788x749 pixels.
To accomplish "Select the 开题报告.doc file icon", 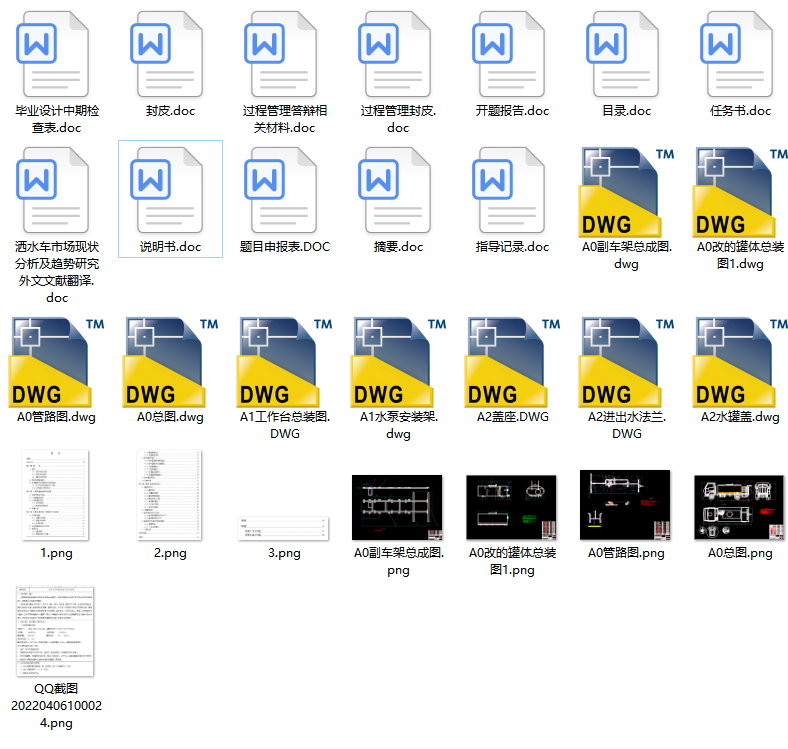I will coord(512,55).
